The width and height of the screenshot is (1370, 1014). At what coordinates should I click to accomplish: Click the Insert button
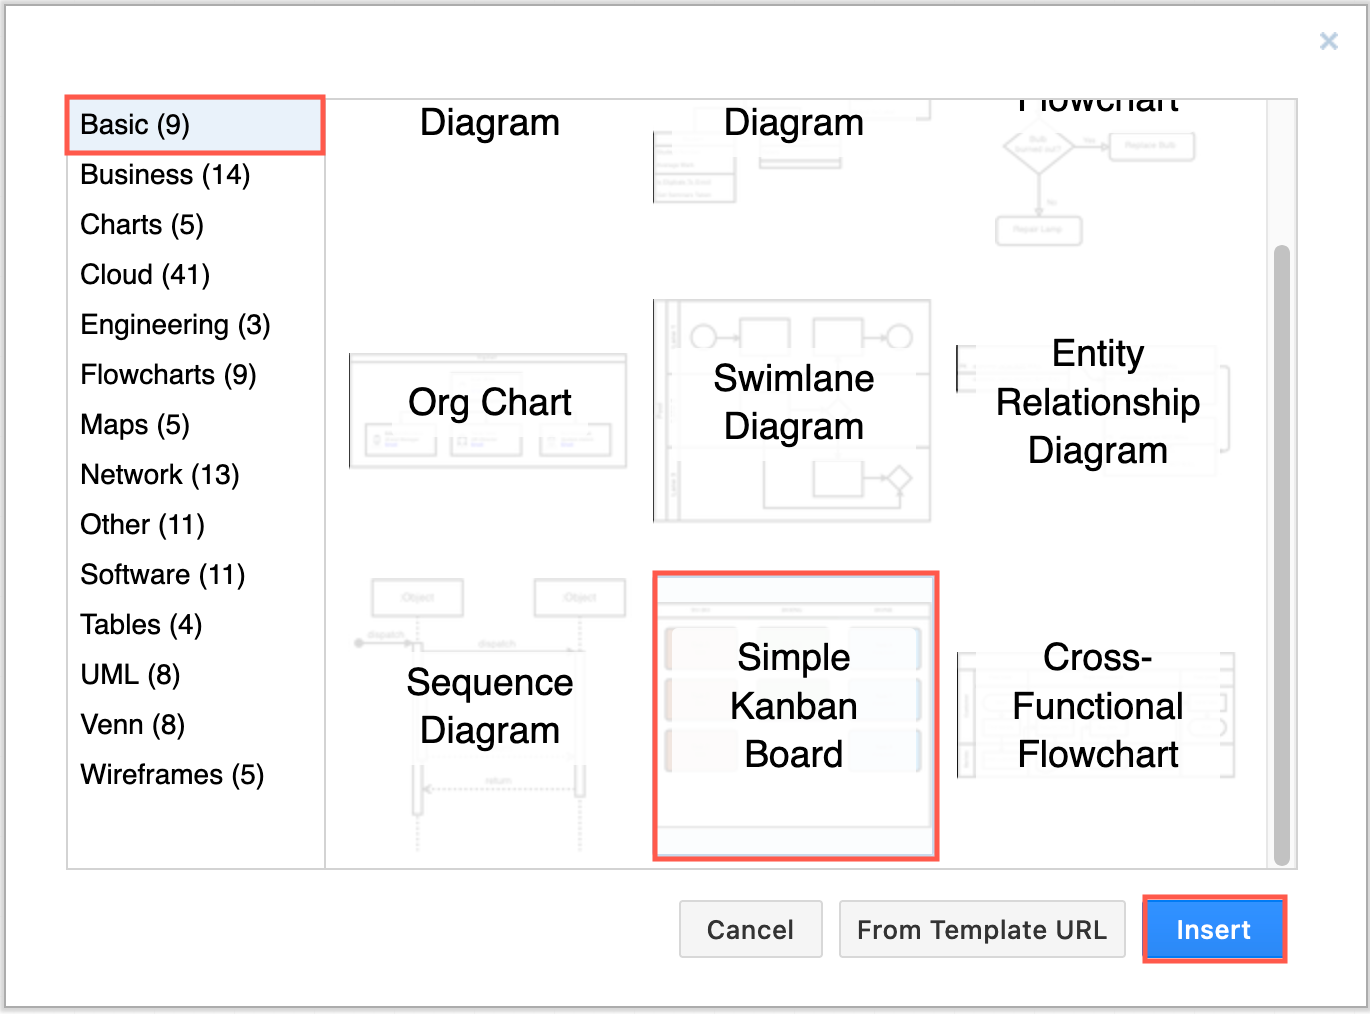tap(1213, 929)
